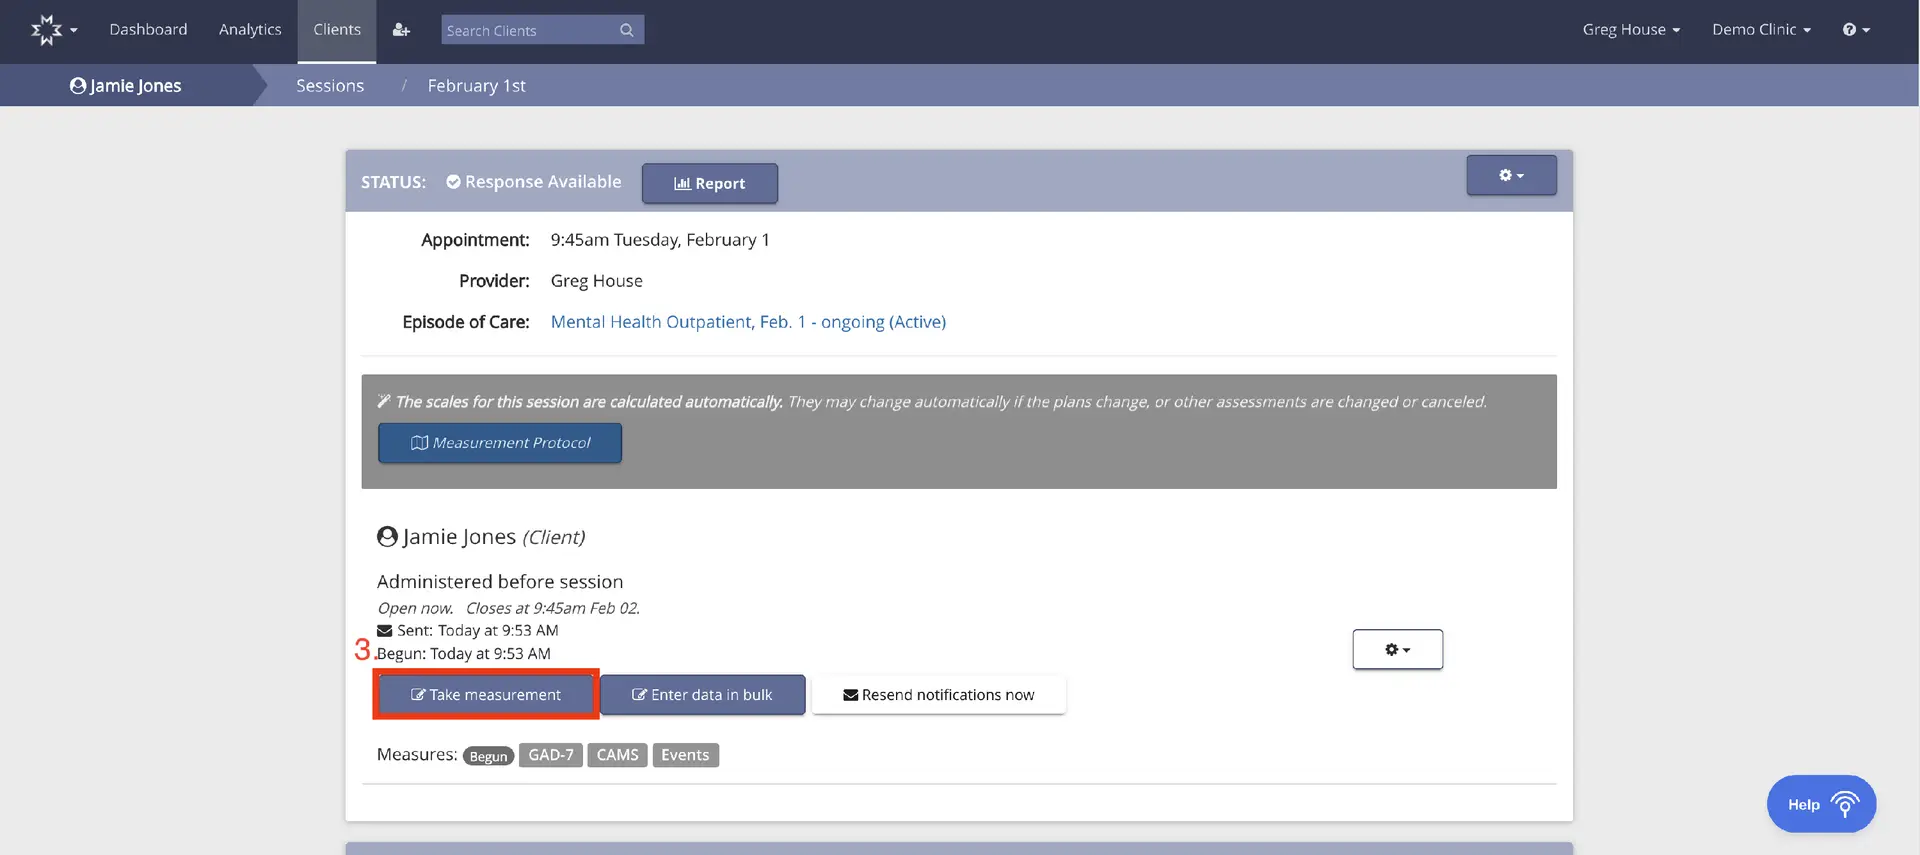Click Enter data in bulk
This screenshot has width=1920, height=855.
coord(702,695)
